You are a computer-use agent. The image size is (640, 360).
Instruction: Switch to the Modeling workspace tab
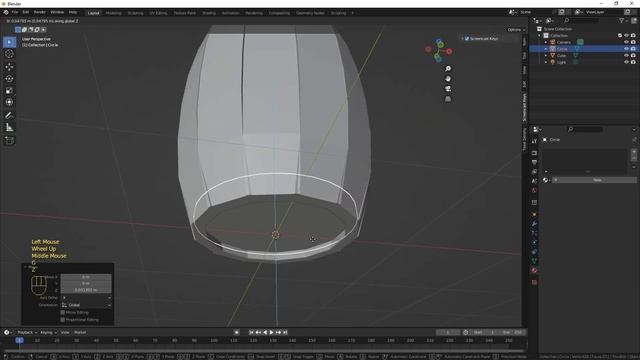coord(113,13)
